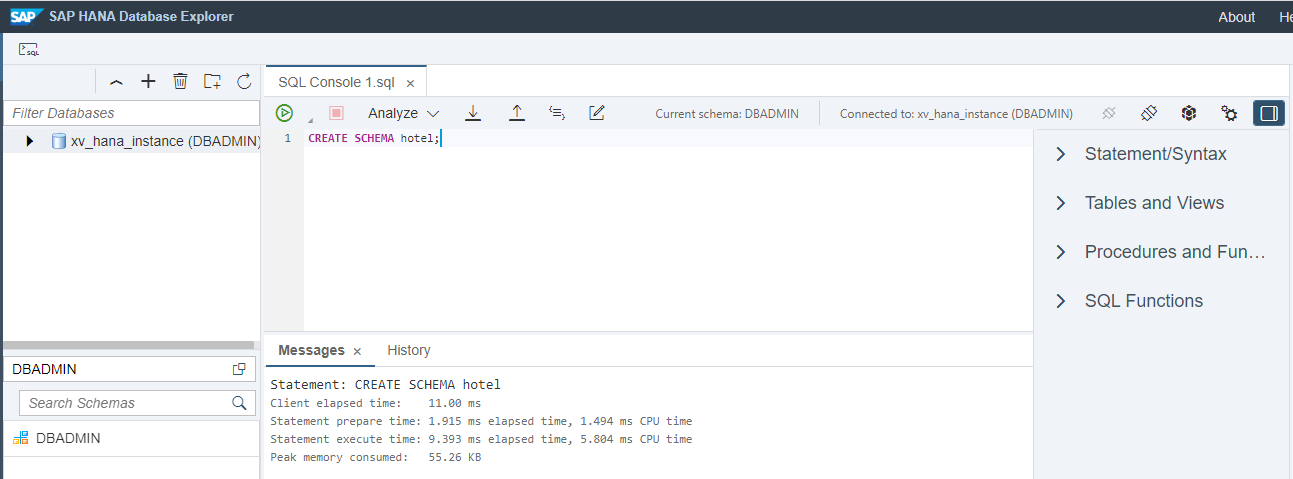The image size is (1293, 479).
Task: Open the DBADMIN schema selector popup icon
Action: [x=239, y=369]
